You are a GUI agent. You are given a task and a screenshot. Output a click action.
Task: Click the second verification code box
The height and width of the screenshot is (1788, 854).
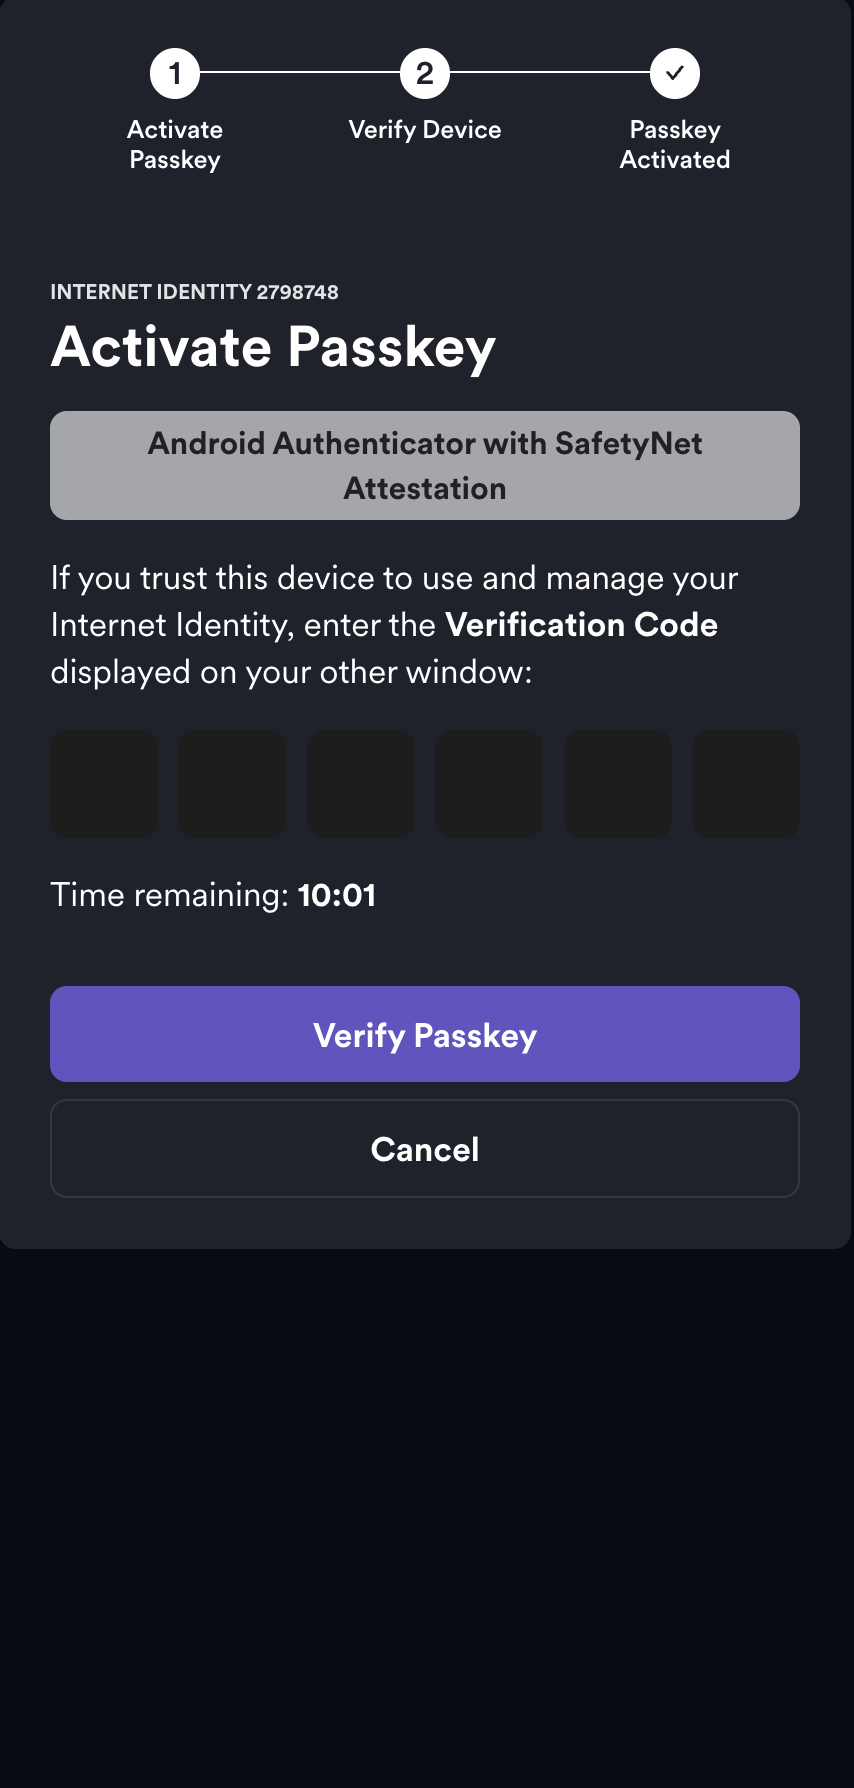232,783
